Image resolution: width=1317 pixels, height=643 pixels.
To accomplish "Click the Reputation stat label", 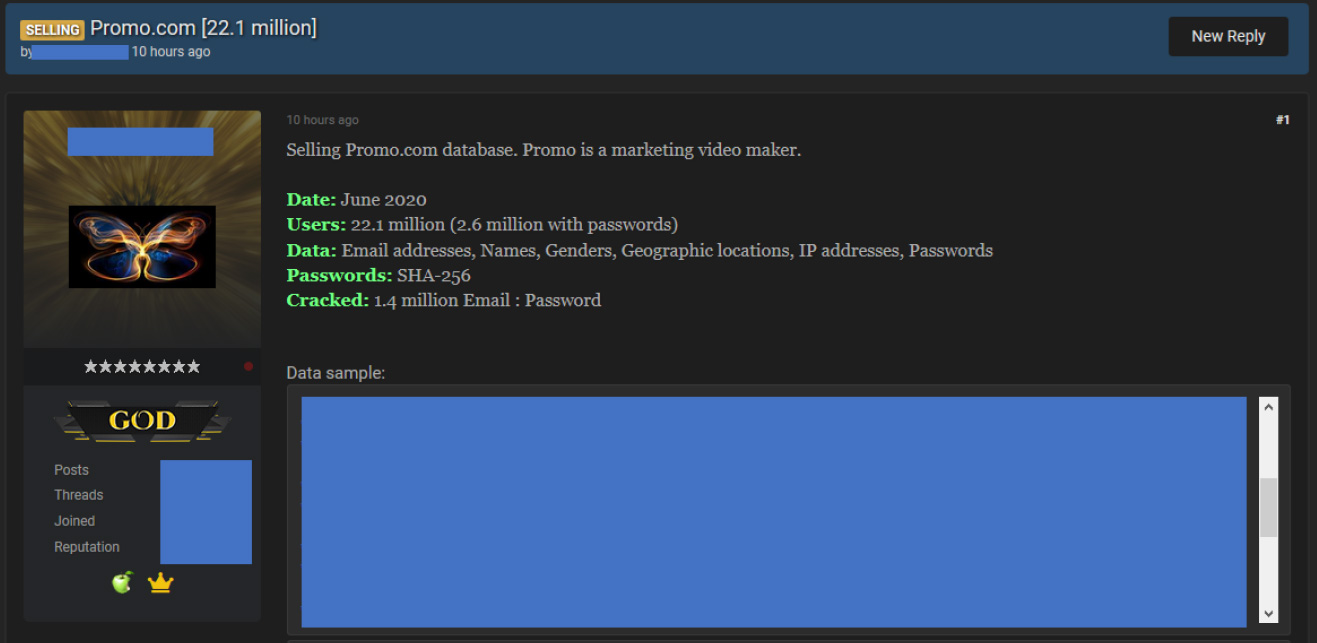I will tap(86, 547).
